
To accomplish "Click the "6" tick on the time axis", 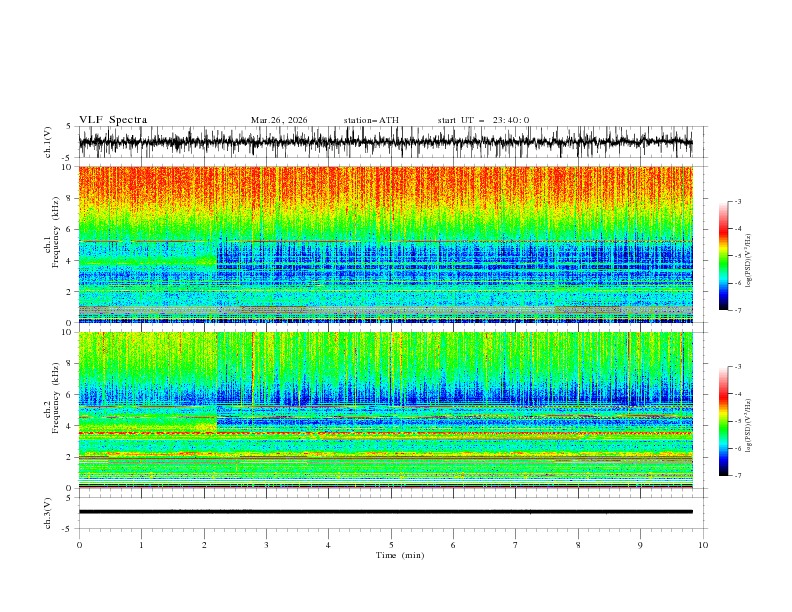I will 453,545.
